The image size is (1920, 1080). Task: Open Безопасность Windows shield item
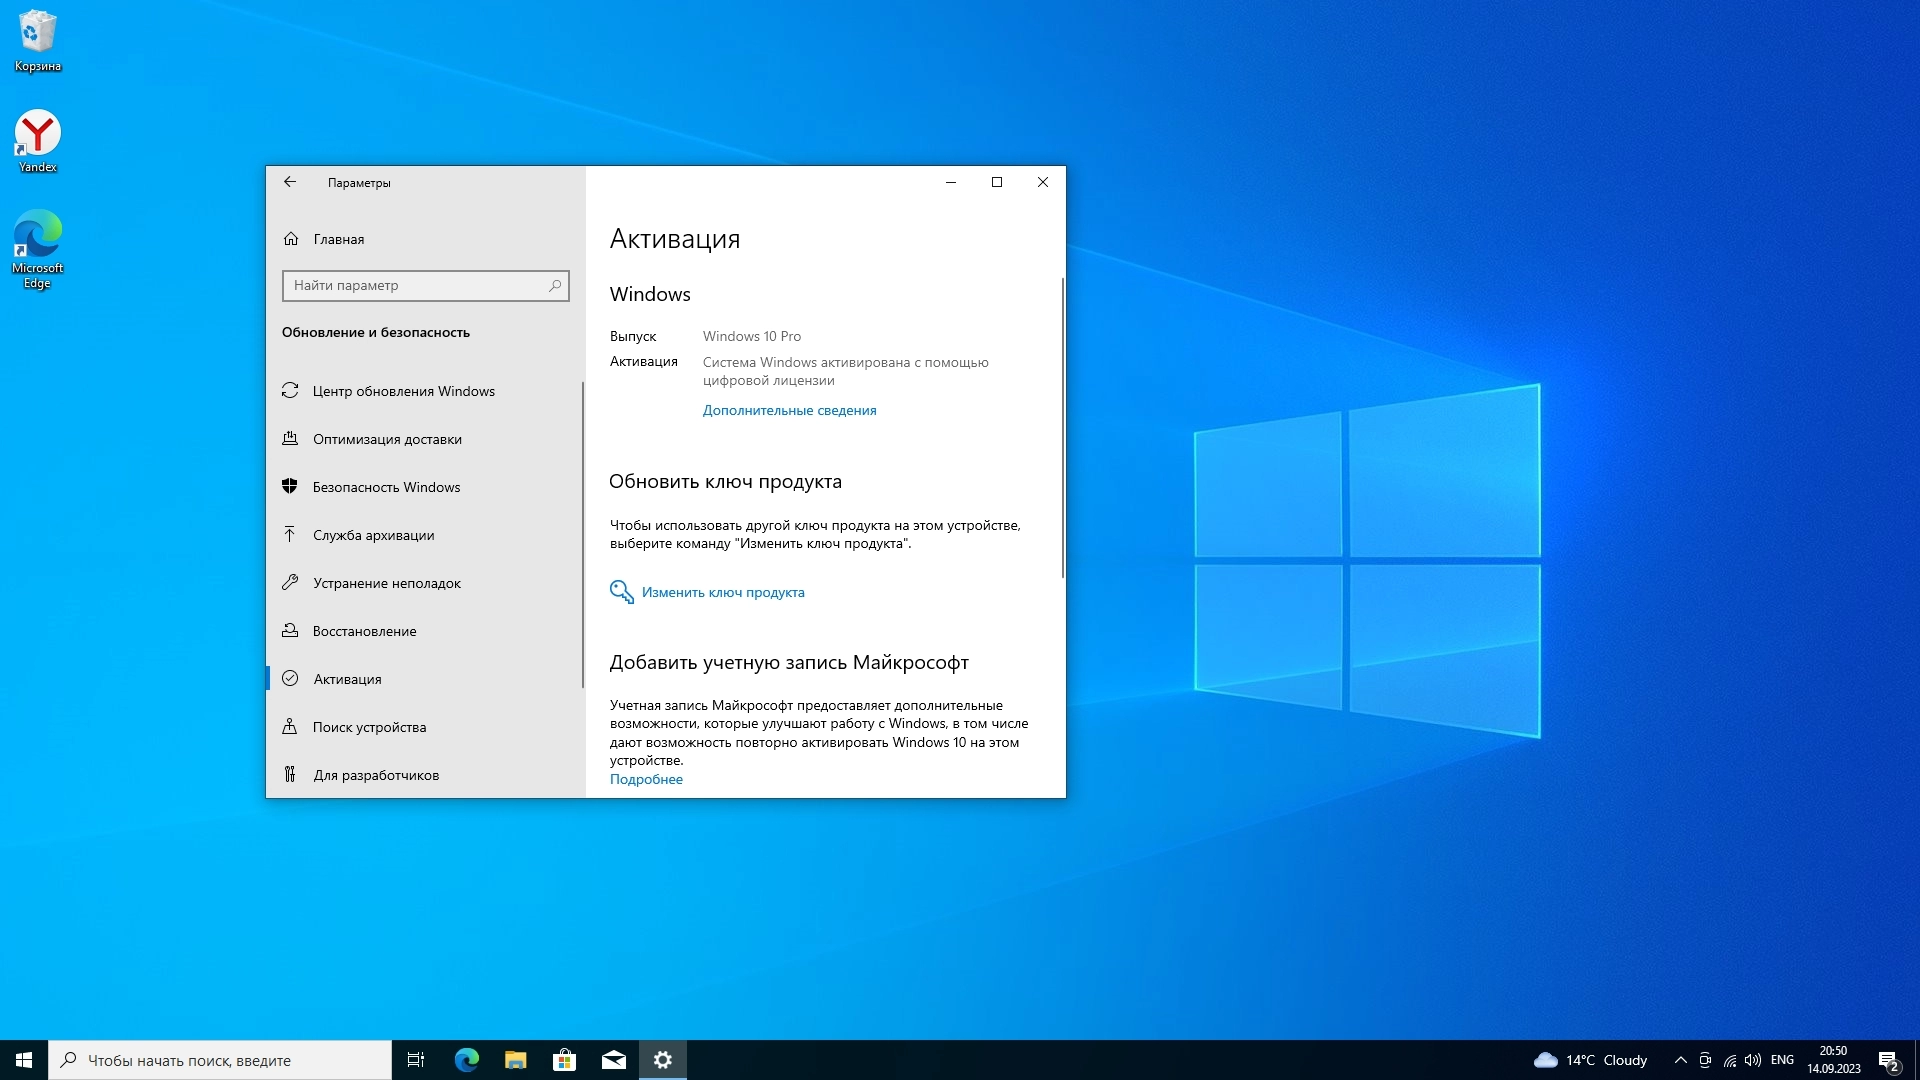point(386,487)
